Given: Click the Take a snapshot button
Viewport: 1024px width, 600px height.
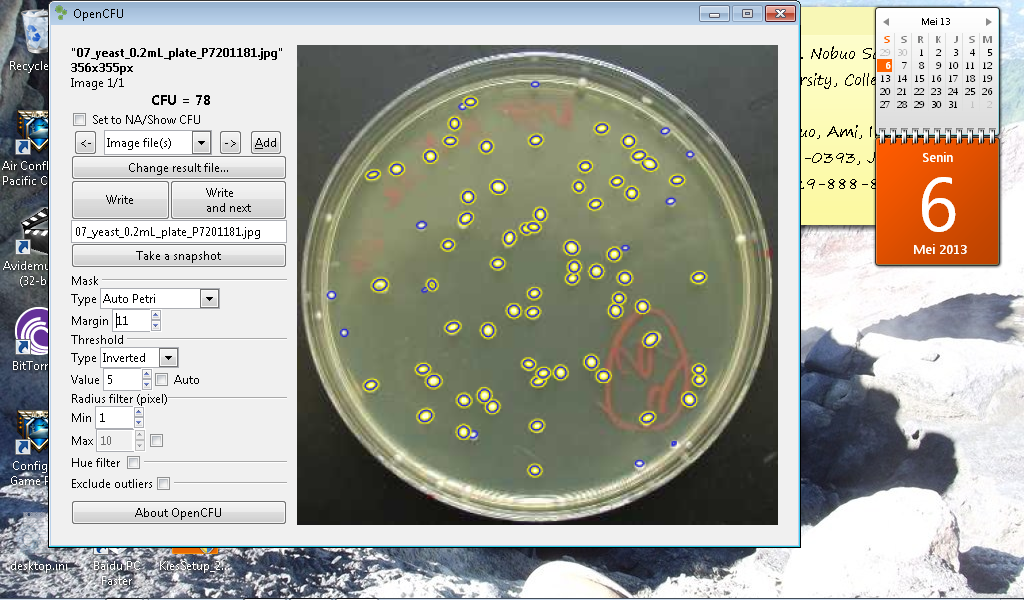Looking at the screenshot, I should pos(179,256).
